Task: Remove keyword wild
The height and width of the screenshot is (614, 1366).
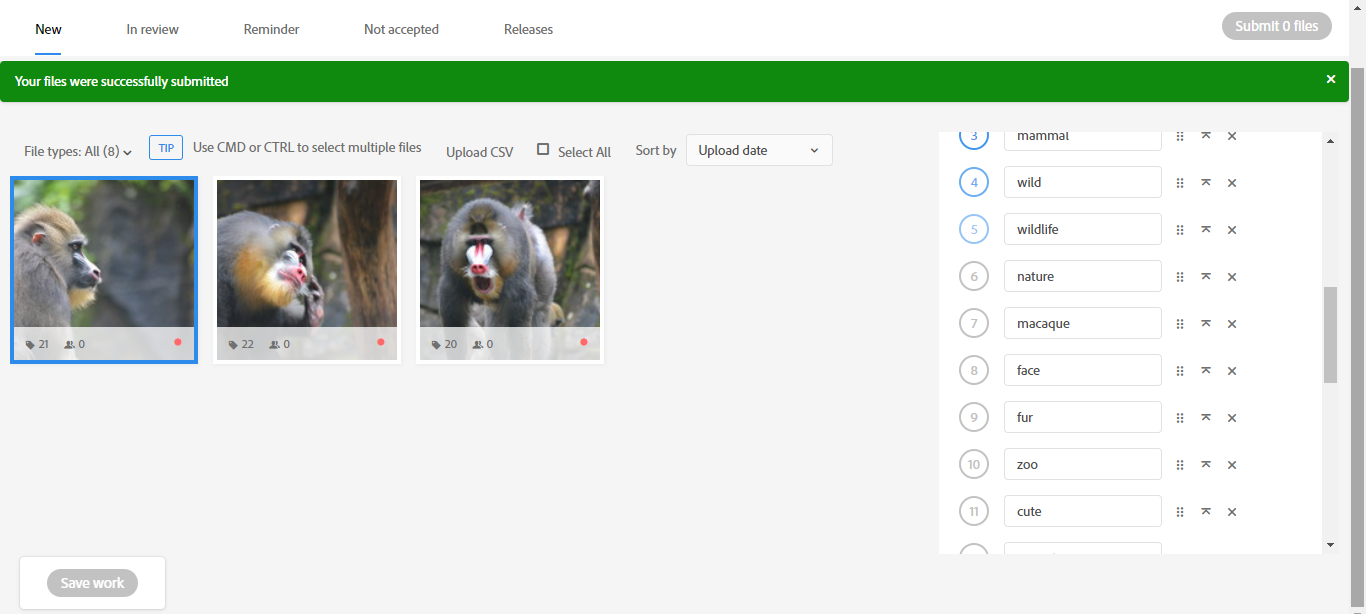Action: pos(1232,183)
